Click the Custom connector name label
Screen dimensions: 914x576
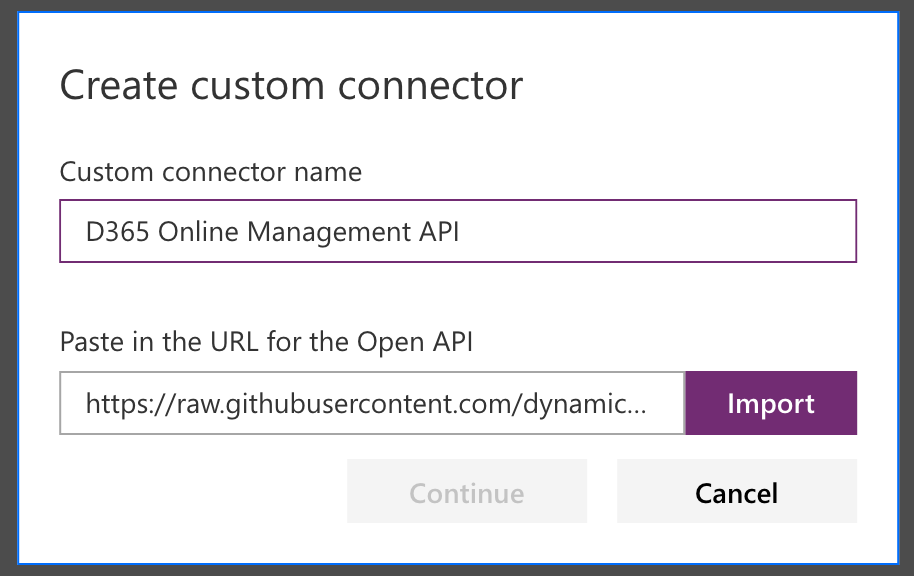point(210,172)
